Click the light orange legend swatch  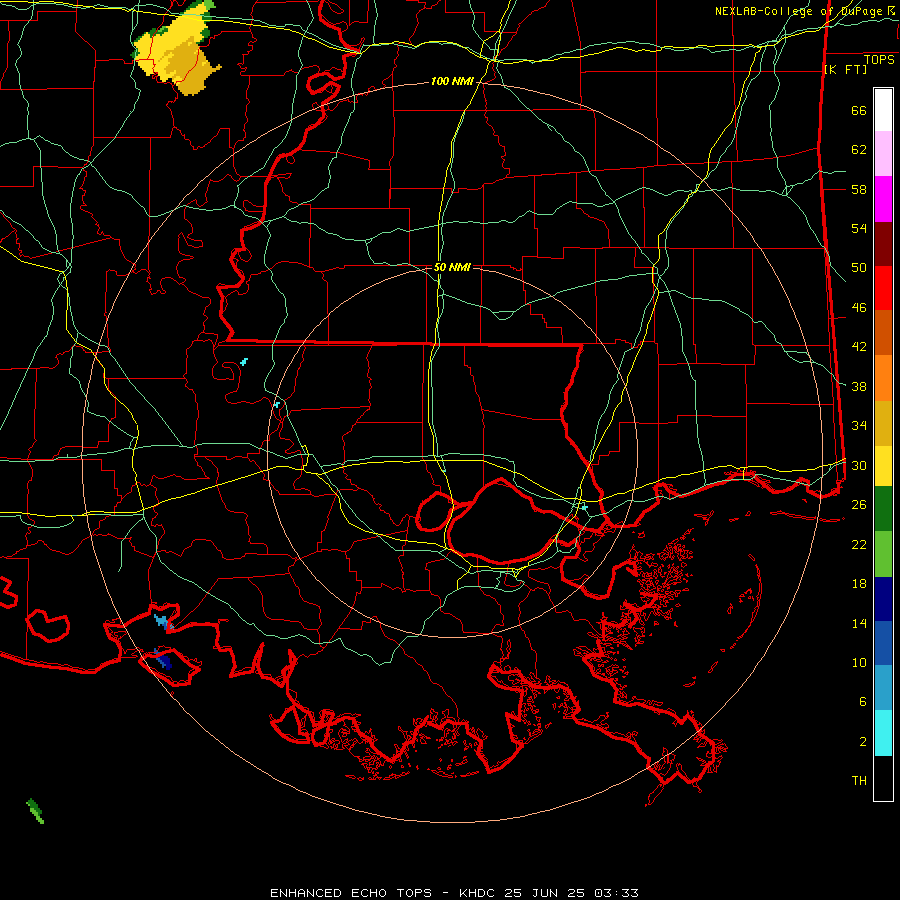[883, 378]
